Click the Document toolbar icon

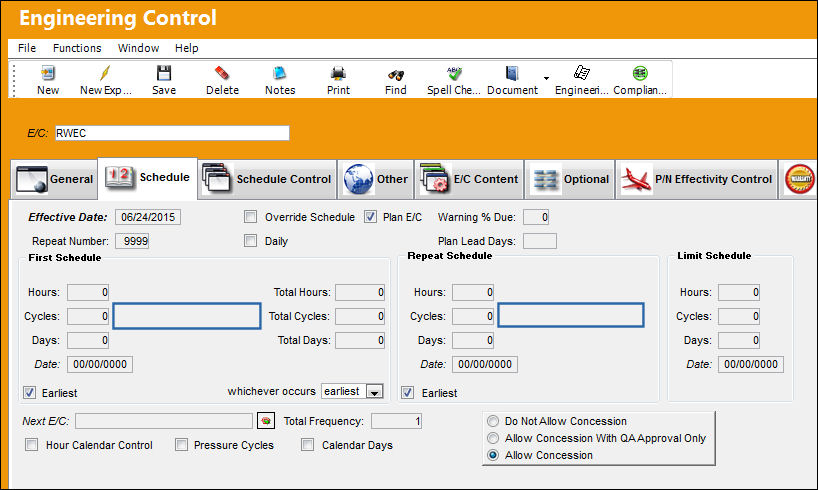[512, 73]
